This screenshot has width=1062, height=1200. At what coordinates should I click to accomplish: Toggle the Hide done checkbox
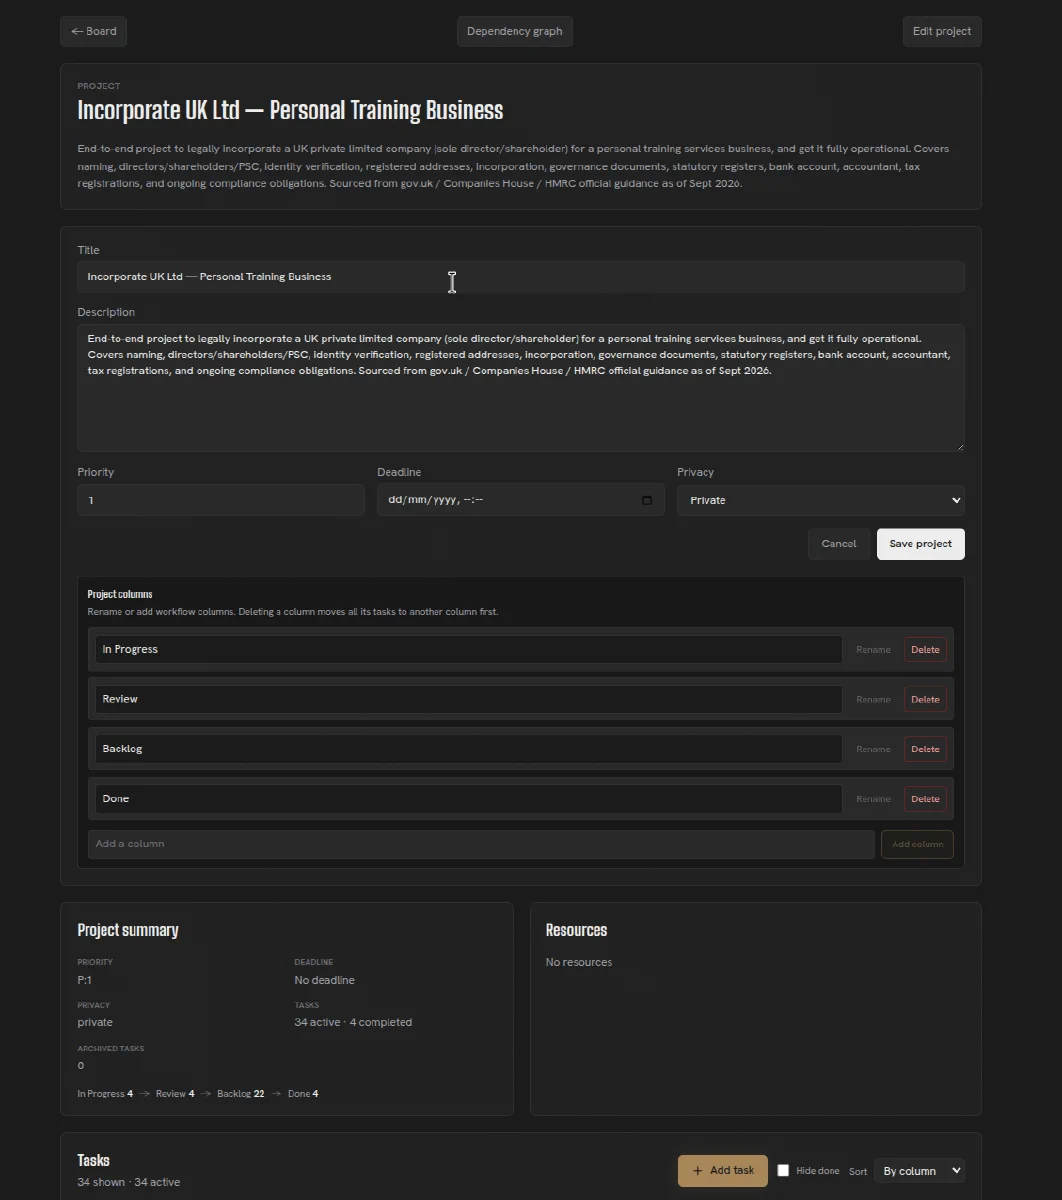tap(783, 1171)
